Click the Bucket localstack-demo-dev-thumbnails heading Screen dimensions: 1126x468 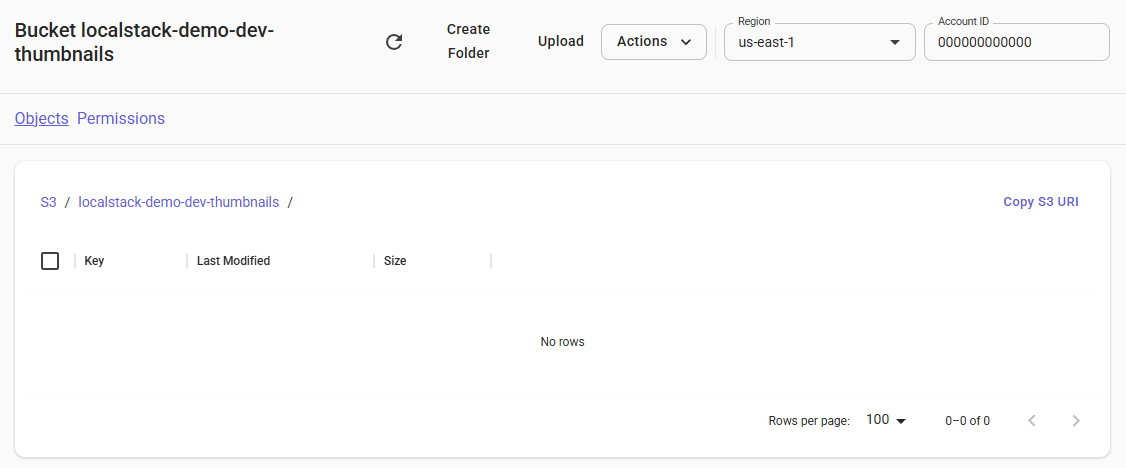click(144, 42)
